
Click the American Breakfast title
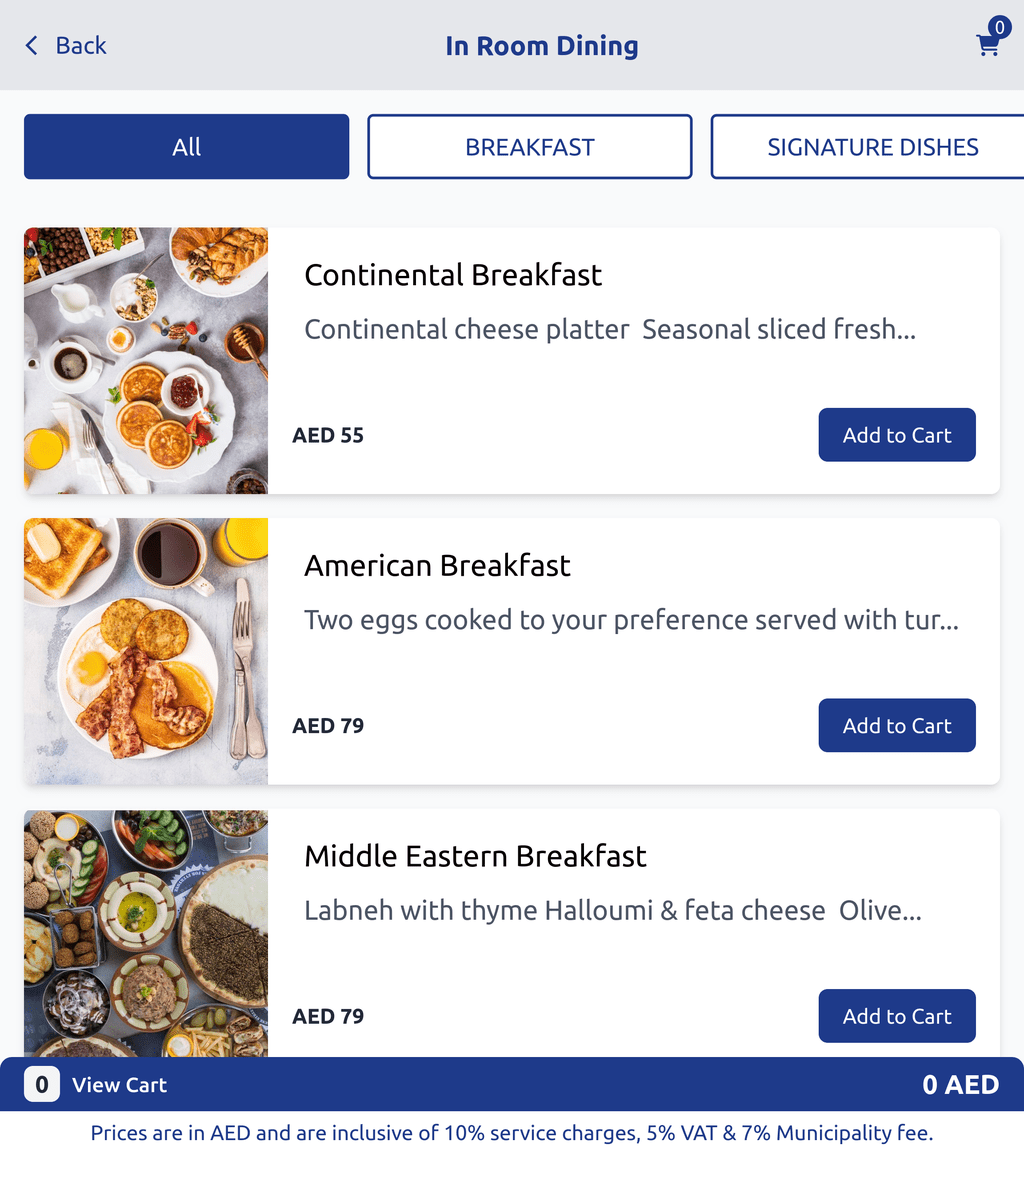pyautogui.click(x=437, y=565)
